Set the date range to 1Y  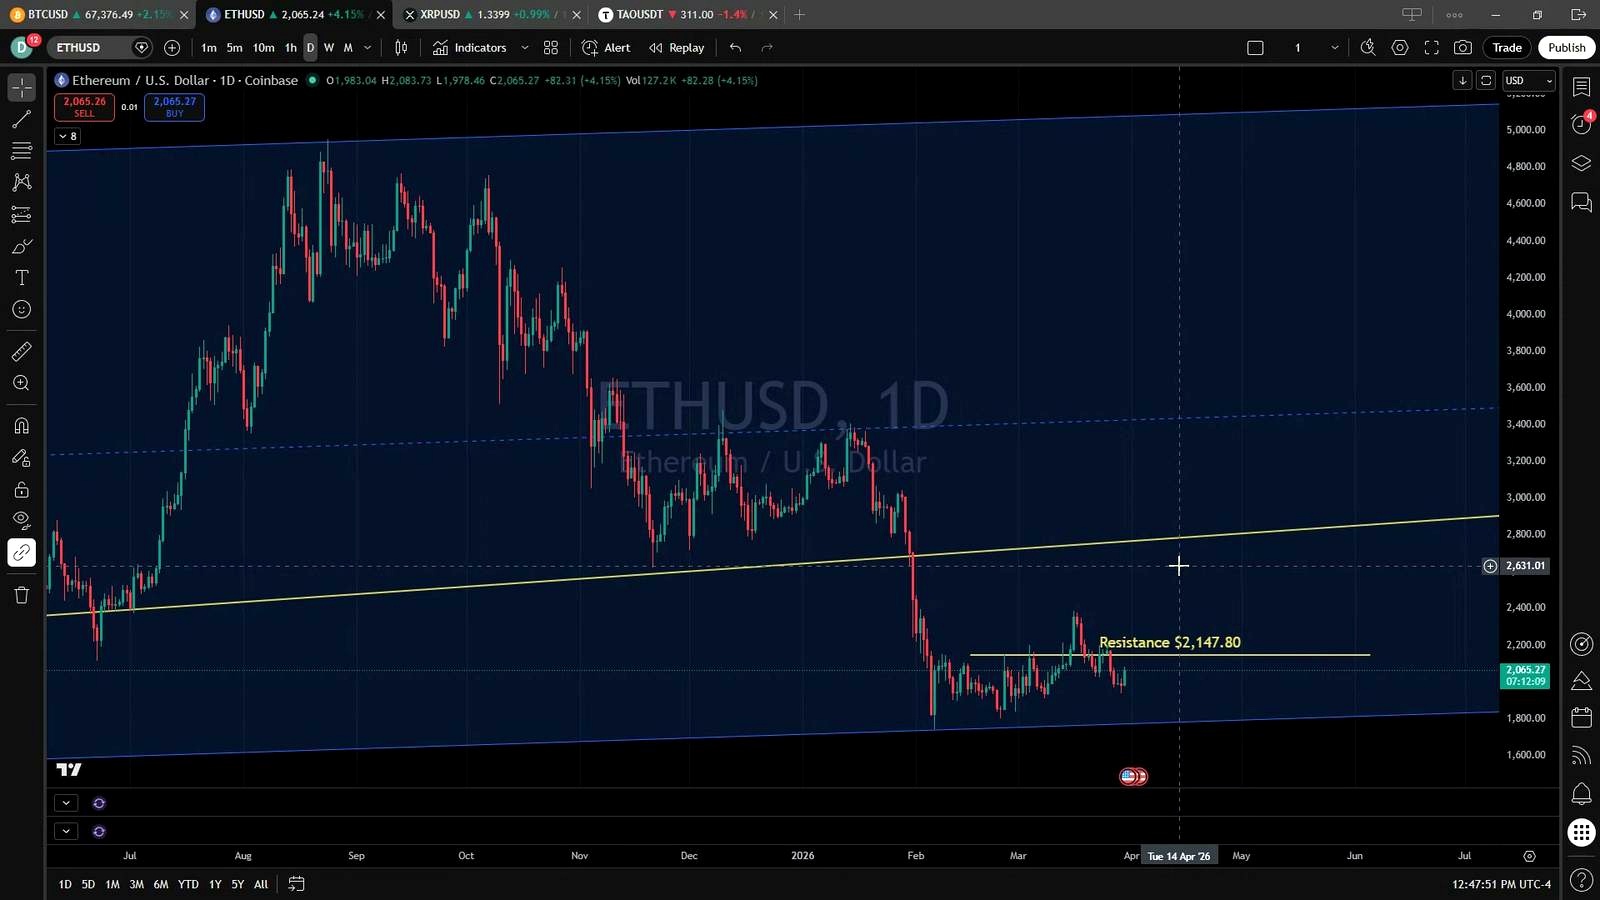click(214, 884)
